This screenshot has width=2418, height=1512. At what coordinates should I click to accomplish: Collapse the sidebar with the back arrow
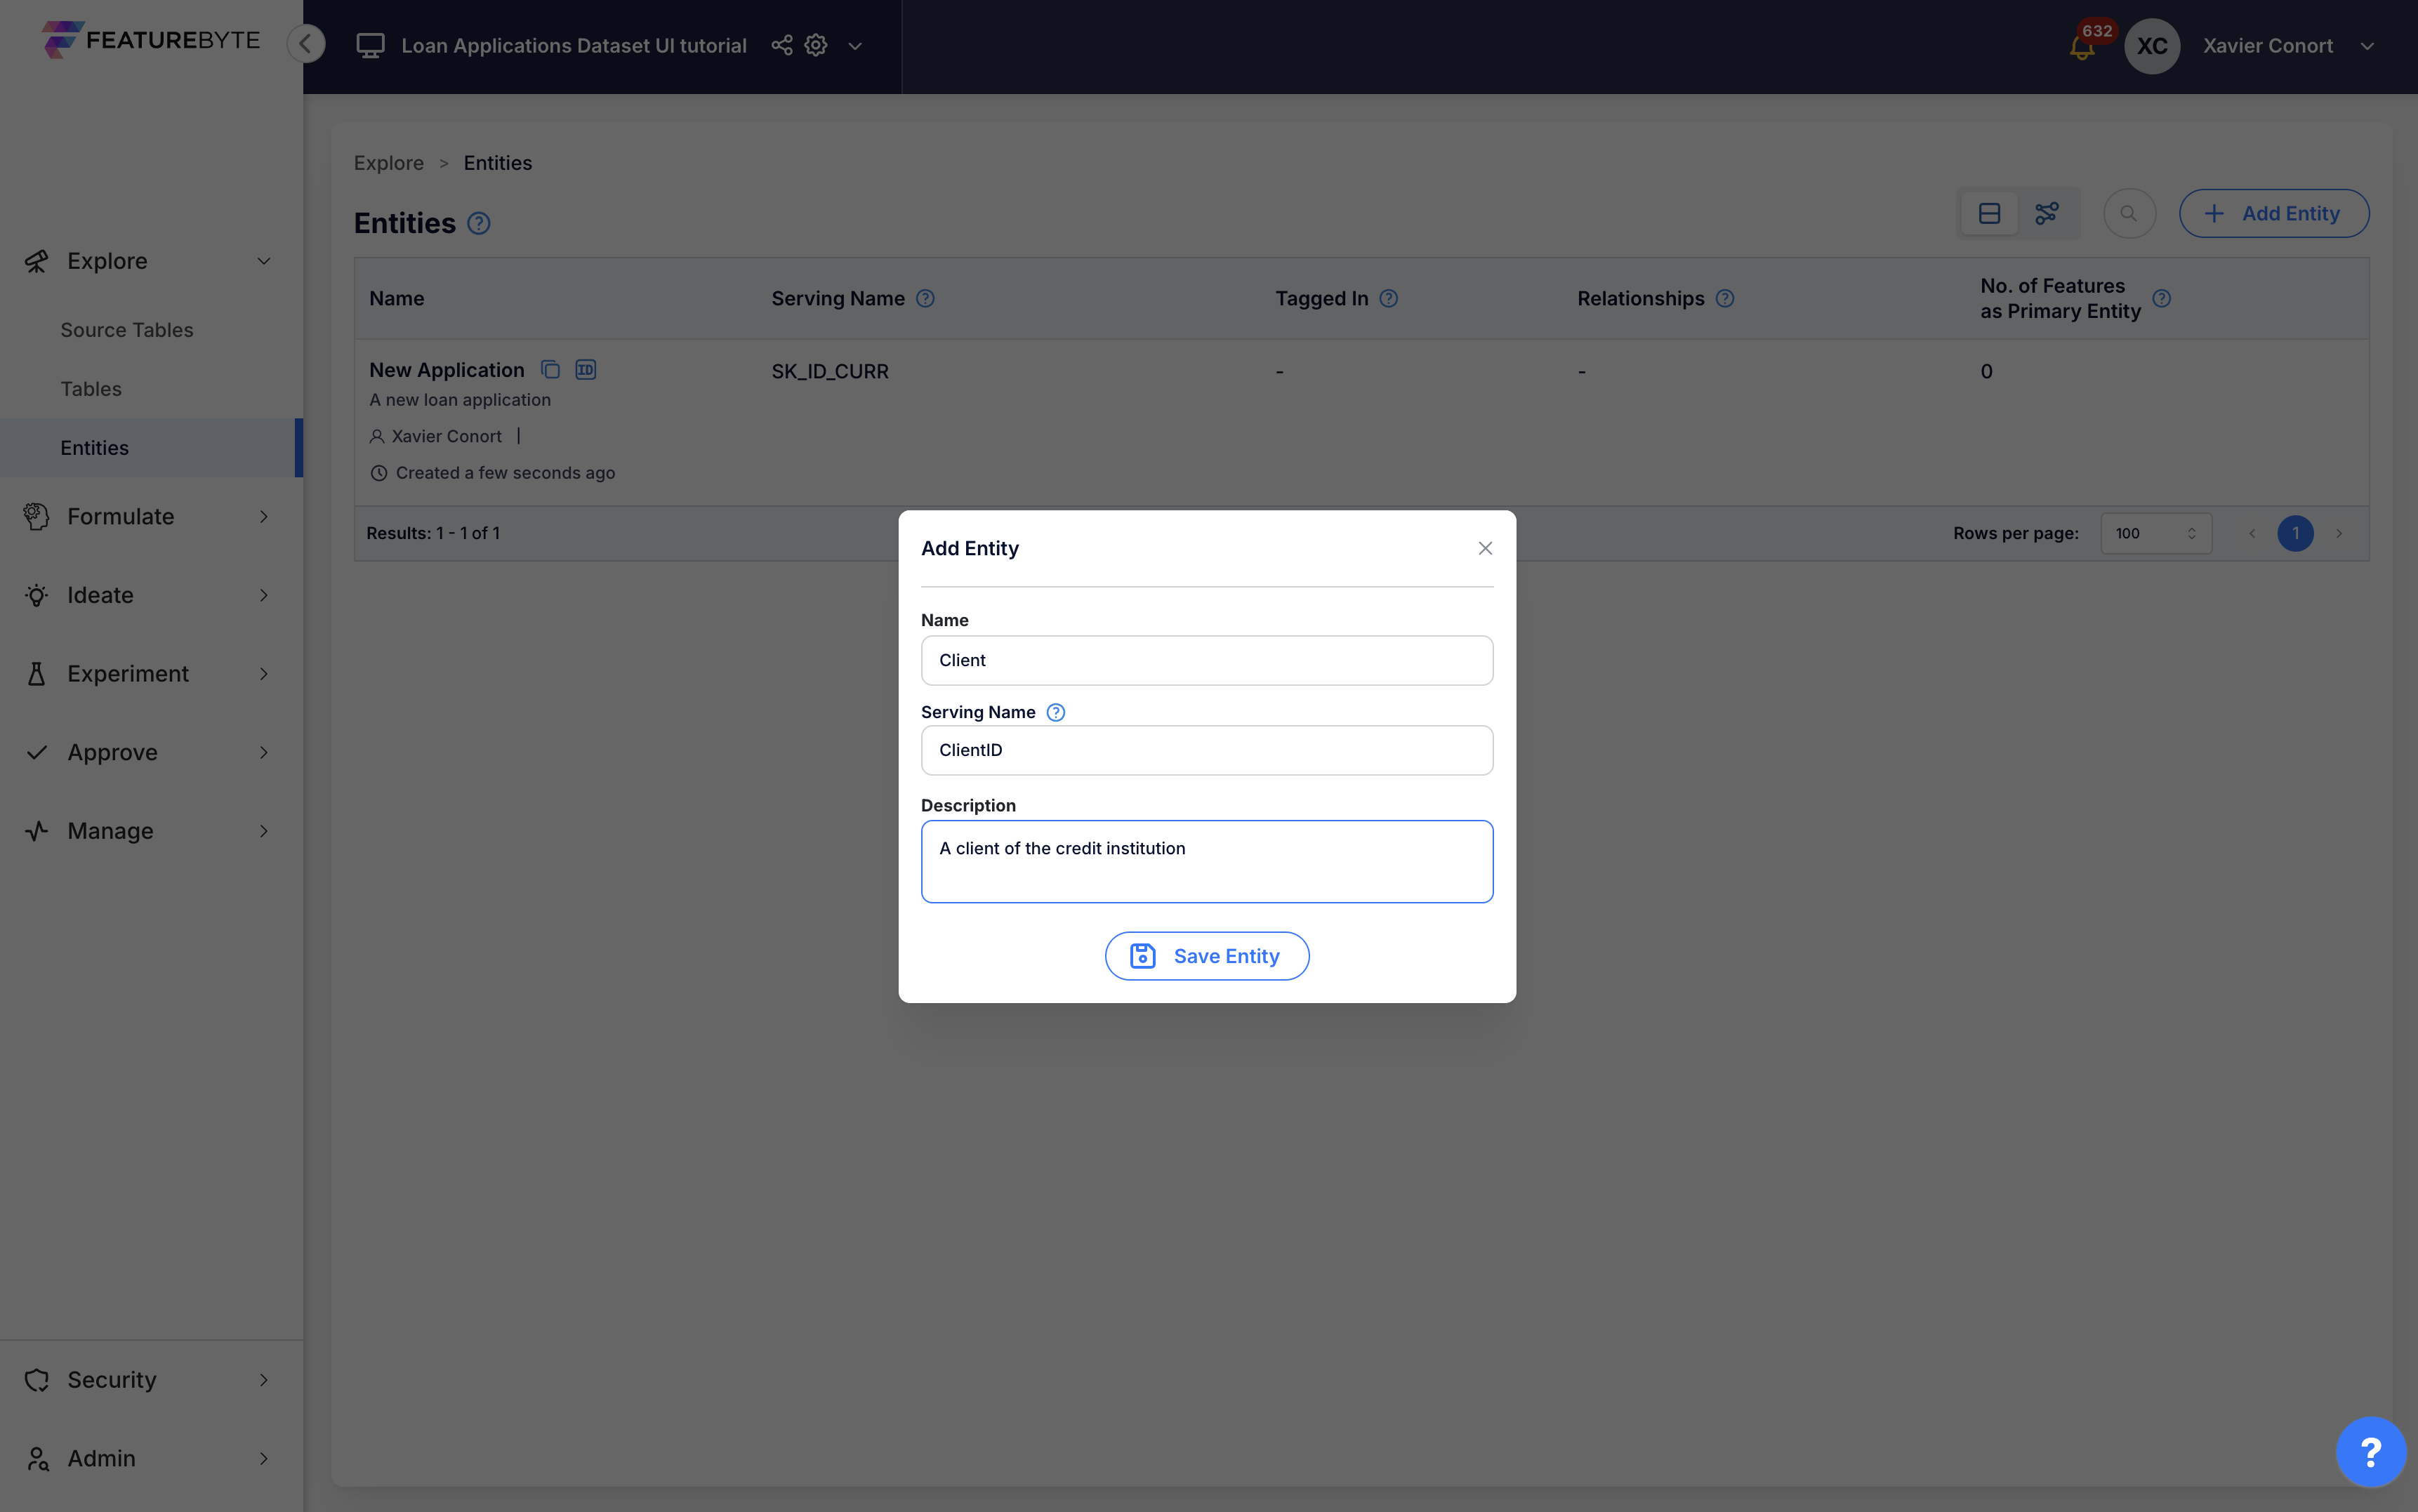click(x=306, y=44)
